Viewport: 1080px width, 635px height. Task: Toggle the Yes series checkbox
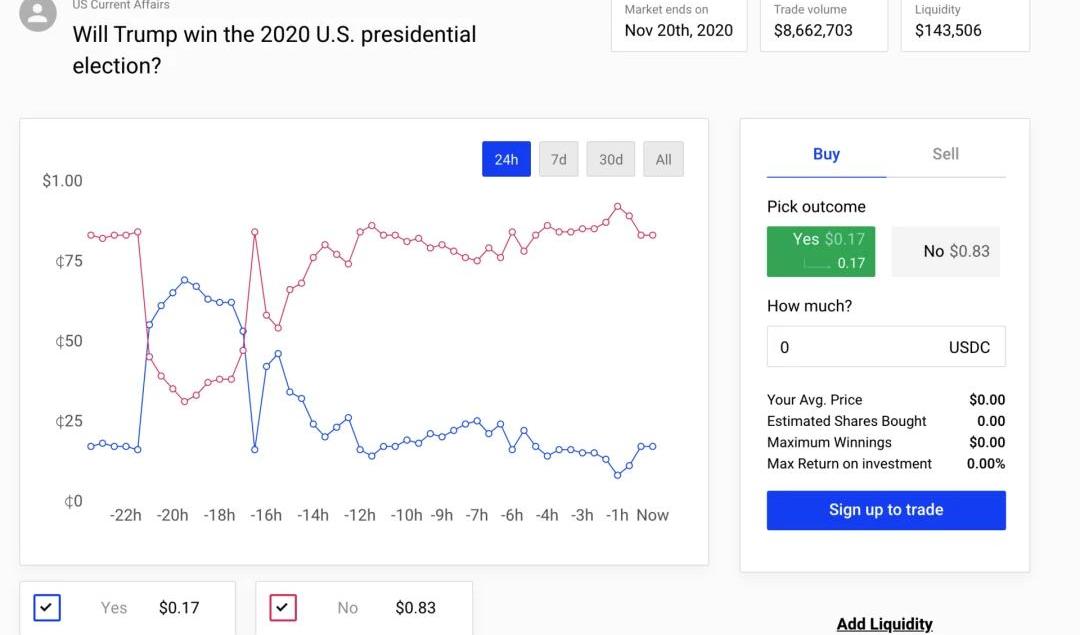(47, 607)
